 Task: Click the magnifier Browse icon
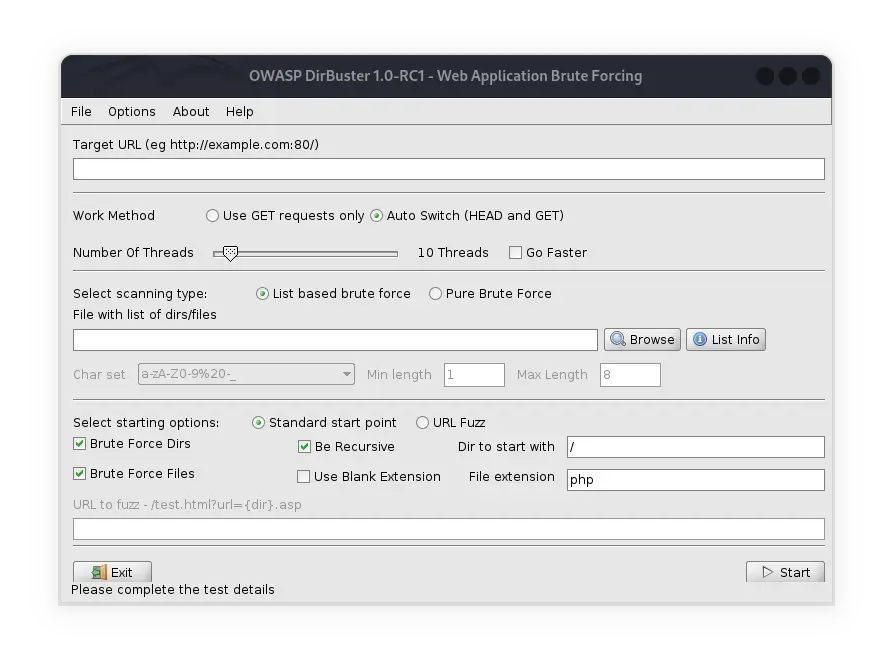[617, 340]
